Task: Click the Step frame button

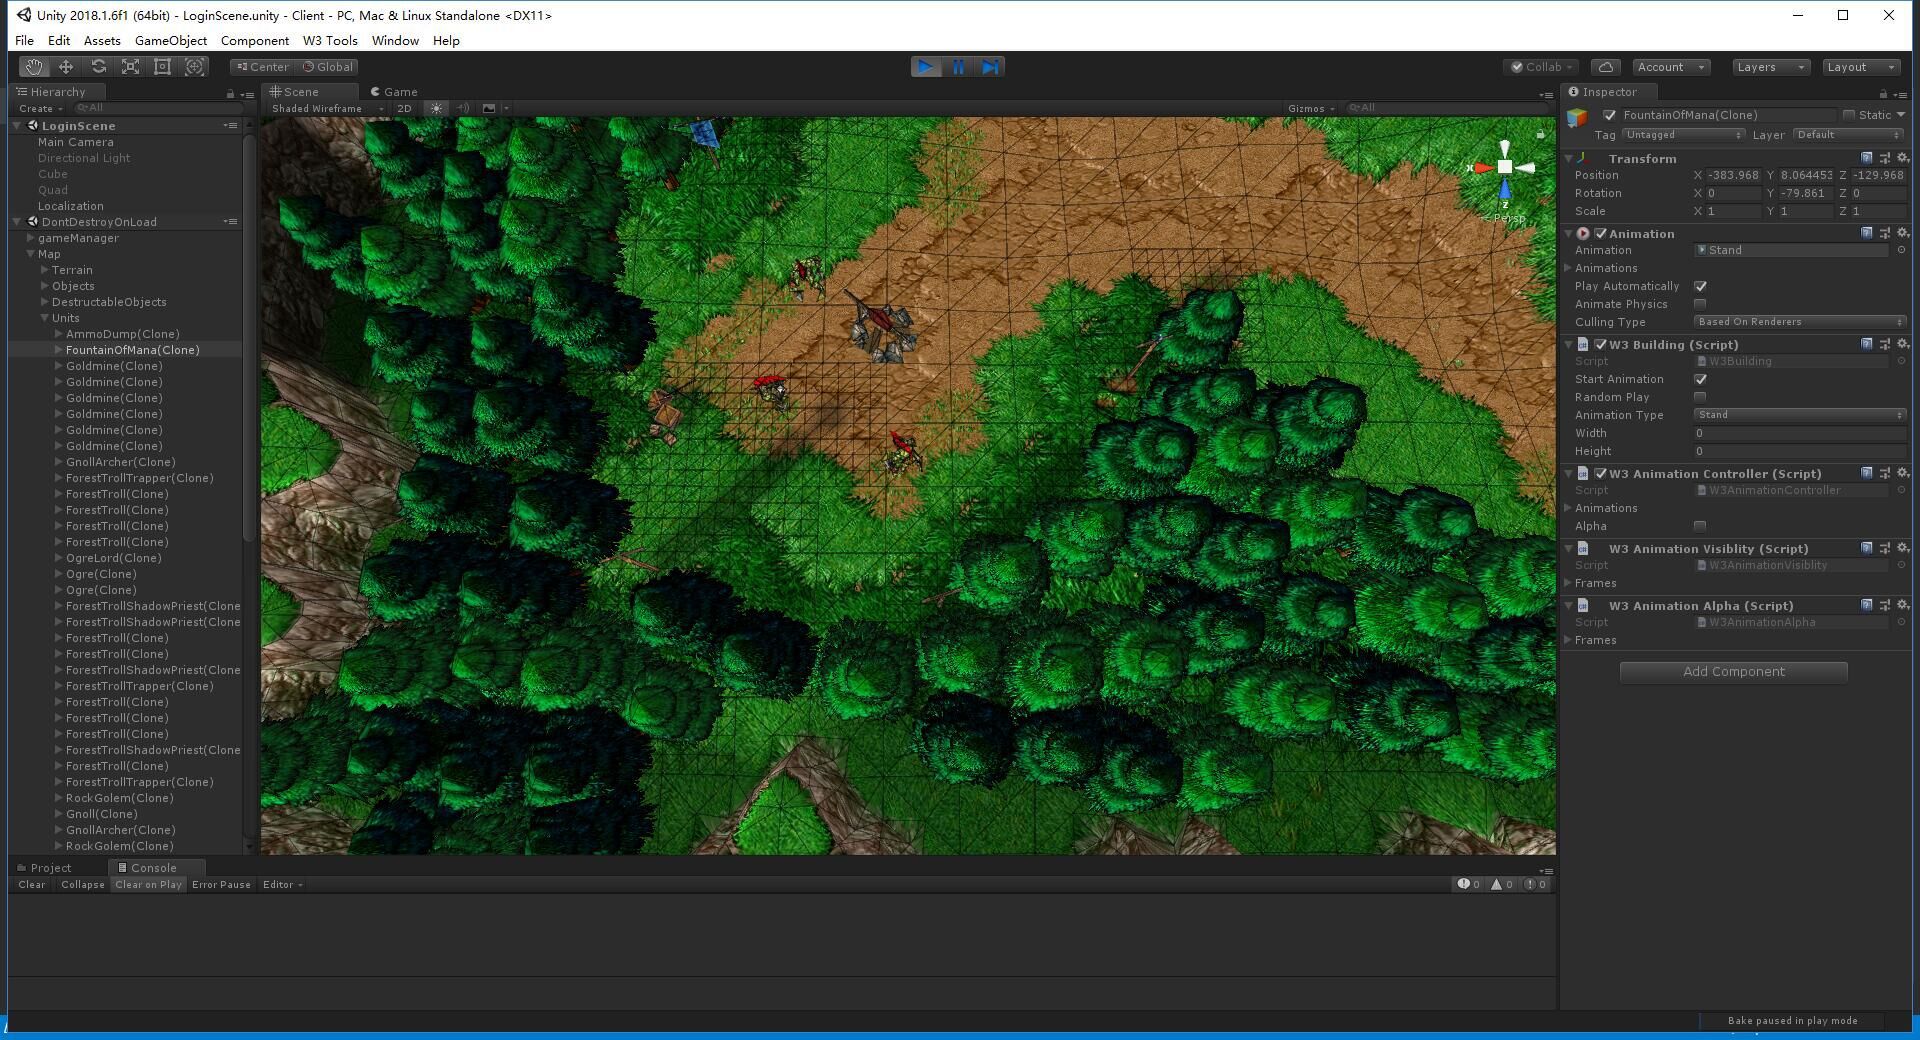Action: click(990, 67)
